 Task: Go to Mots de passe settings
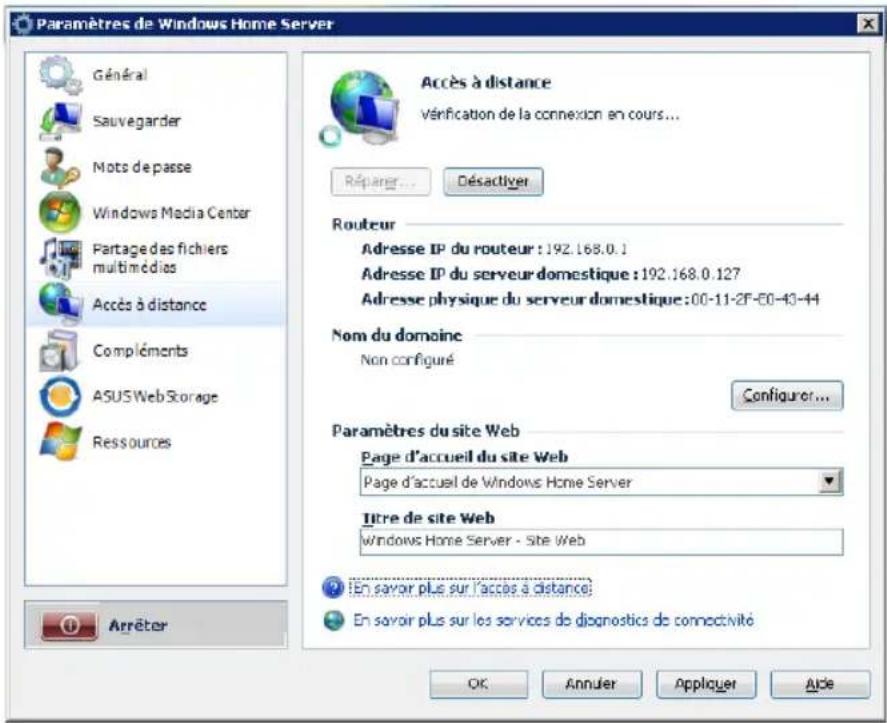(142, 167)
